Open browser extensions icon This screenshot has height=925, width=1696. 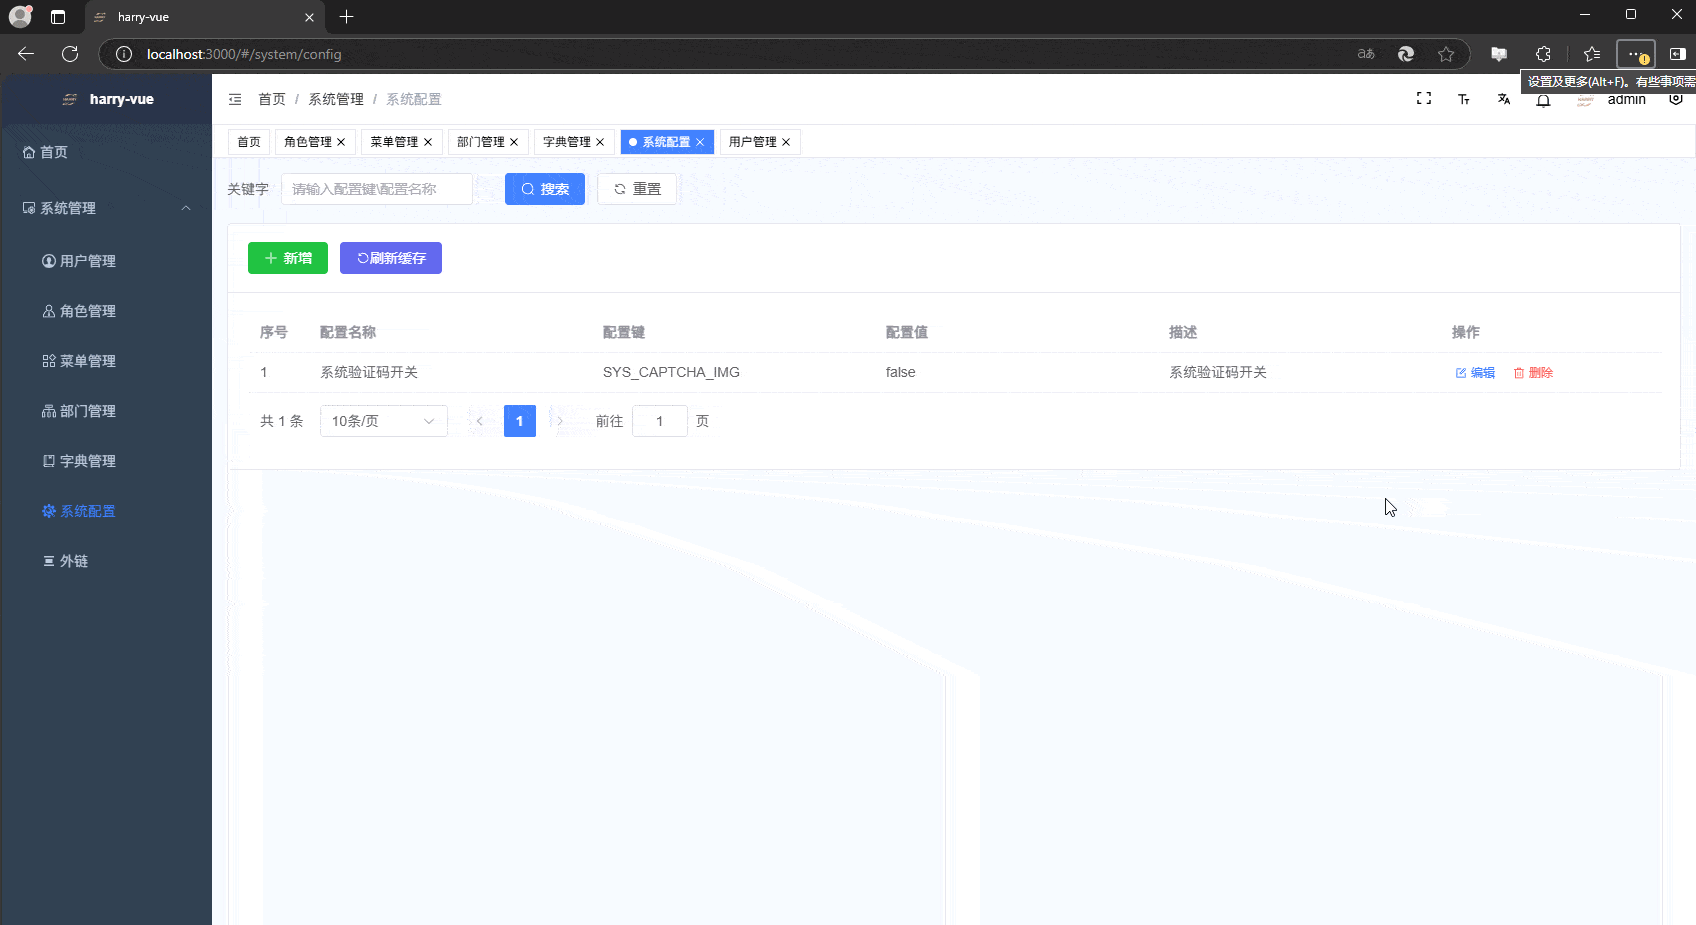pos(1543,54)
